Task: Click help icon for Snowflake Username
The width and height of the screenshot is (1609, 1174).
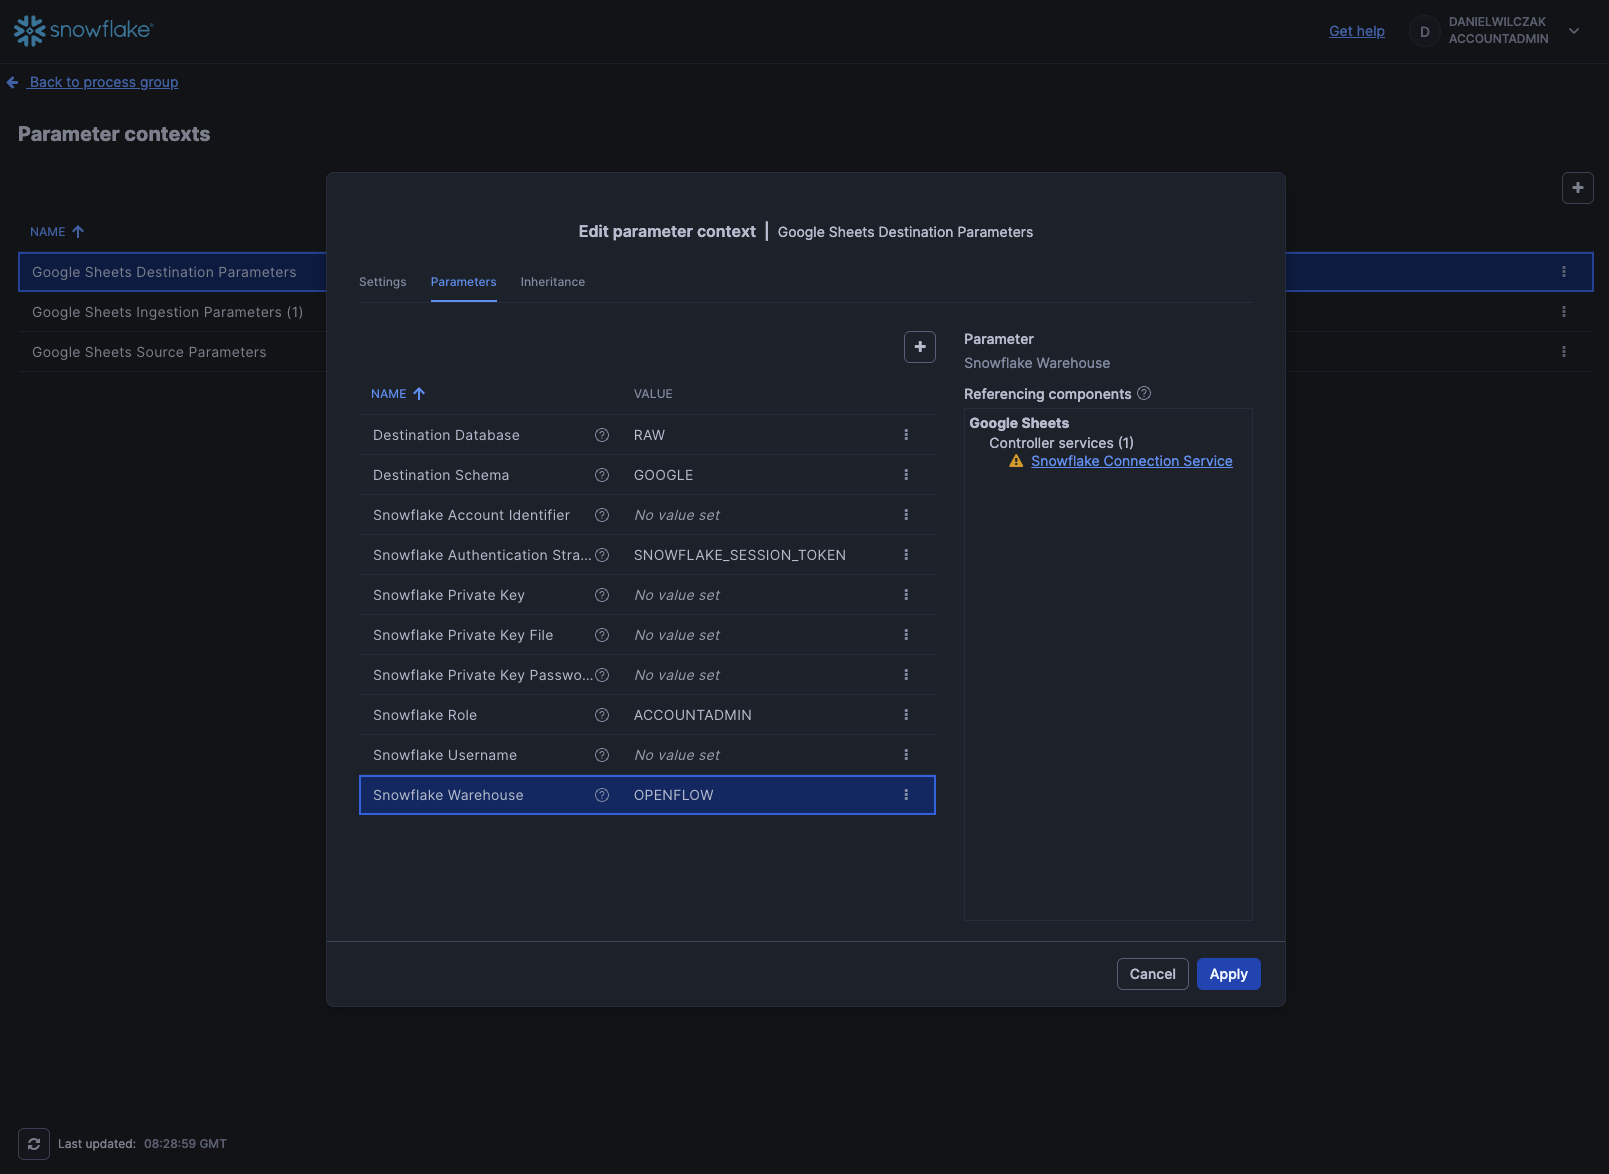Action: click(602, 755)
